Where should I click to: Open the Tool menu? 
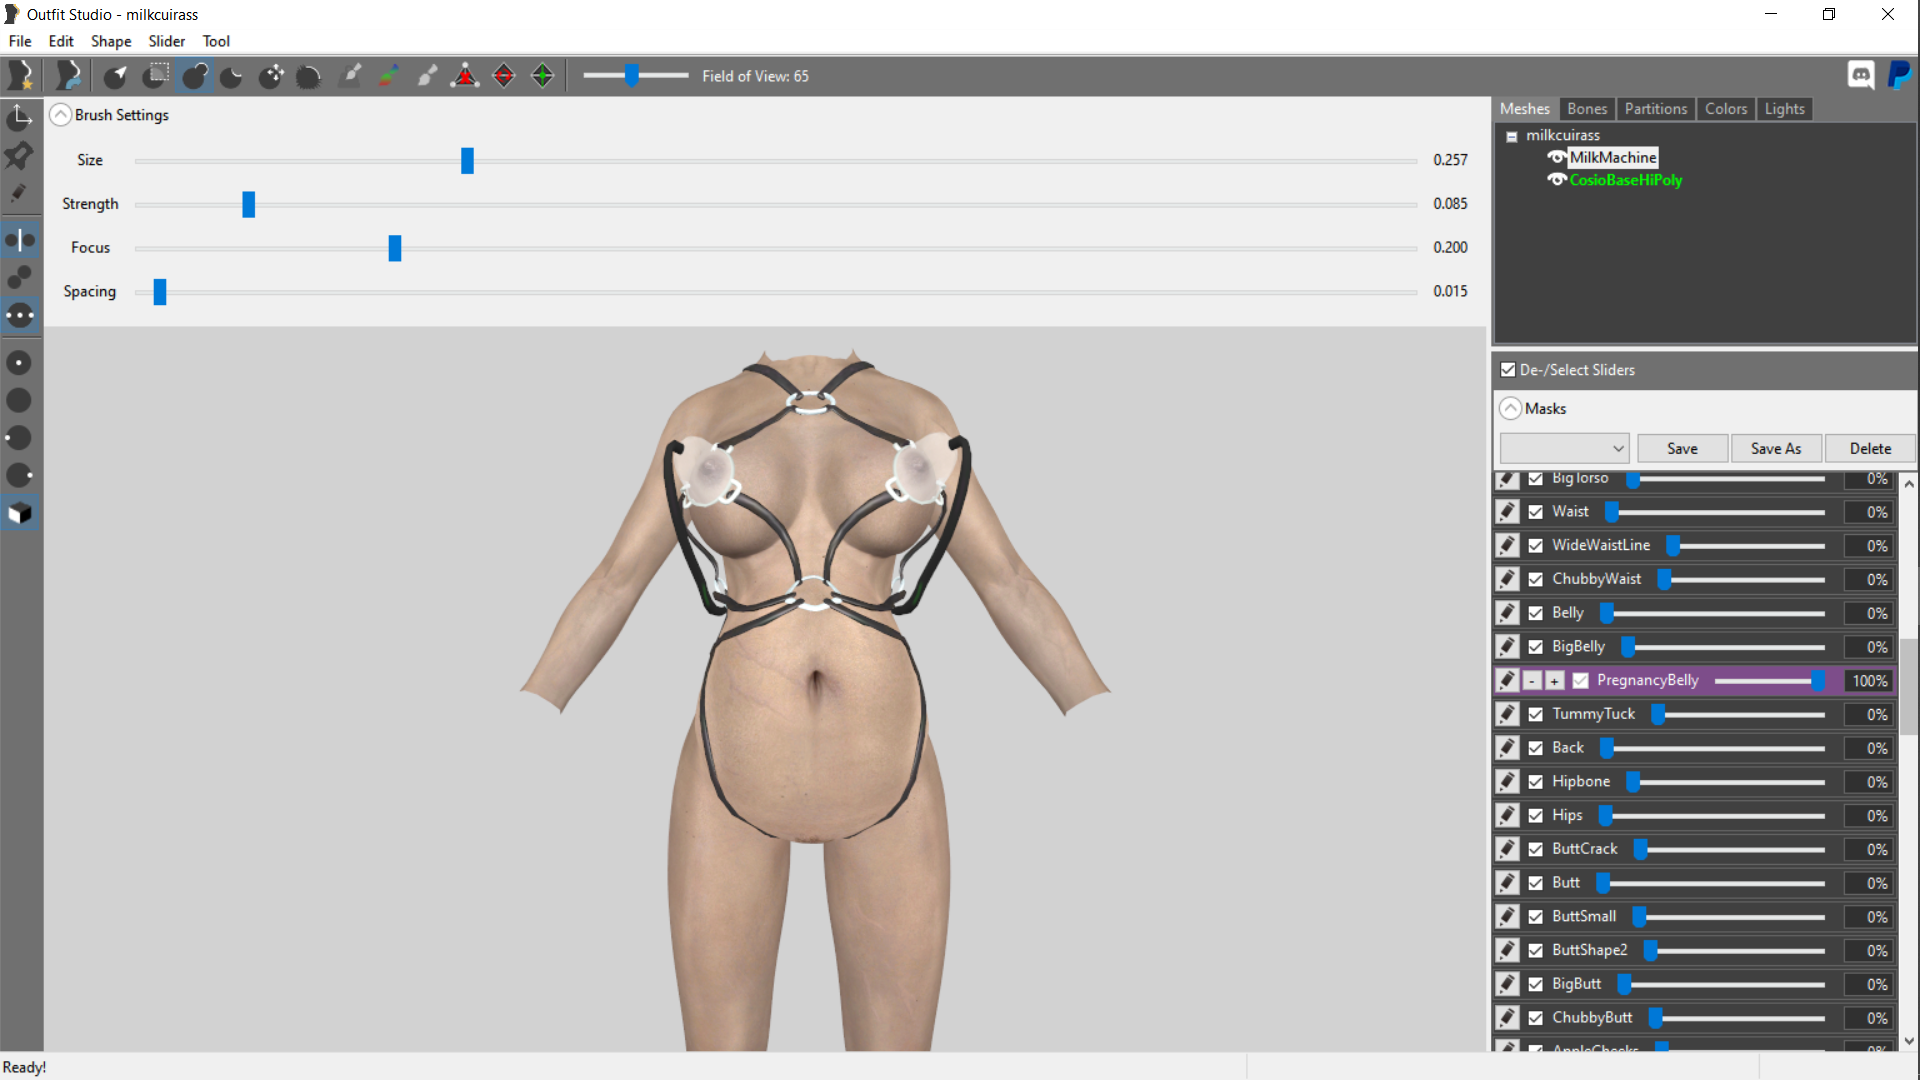point(216,41)
